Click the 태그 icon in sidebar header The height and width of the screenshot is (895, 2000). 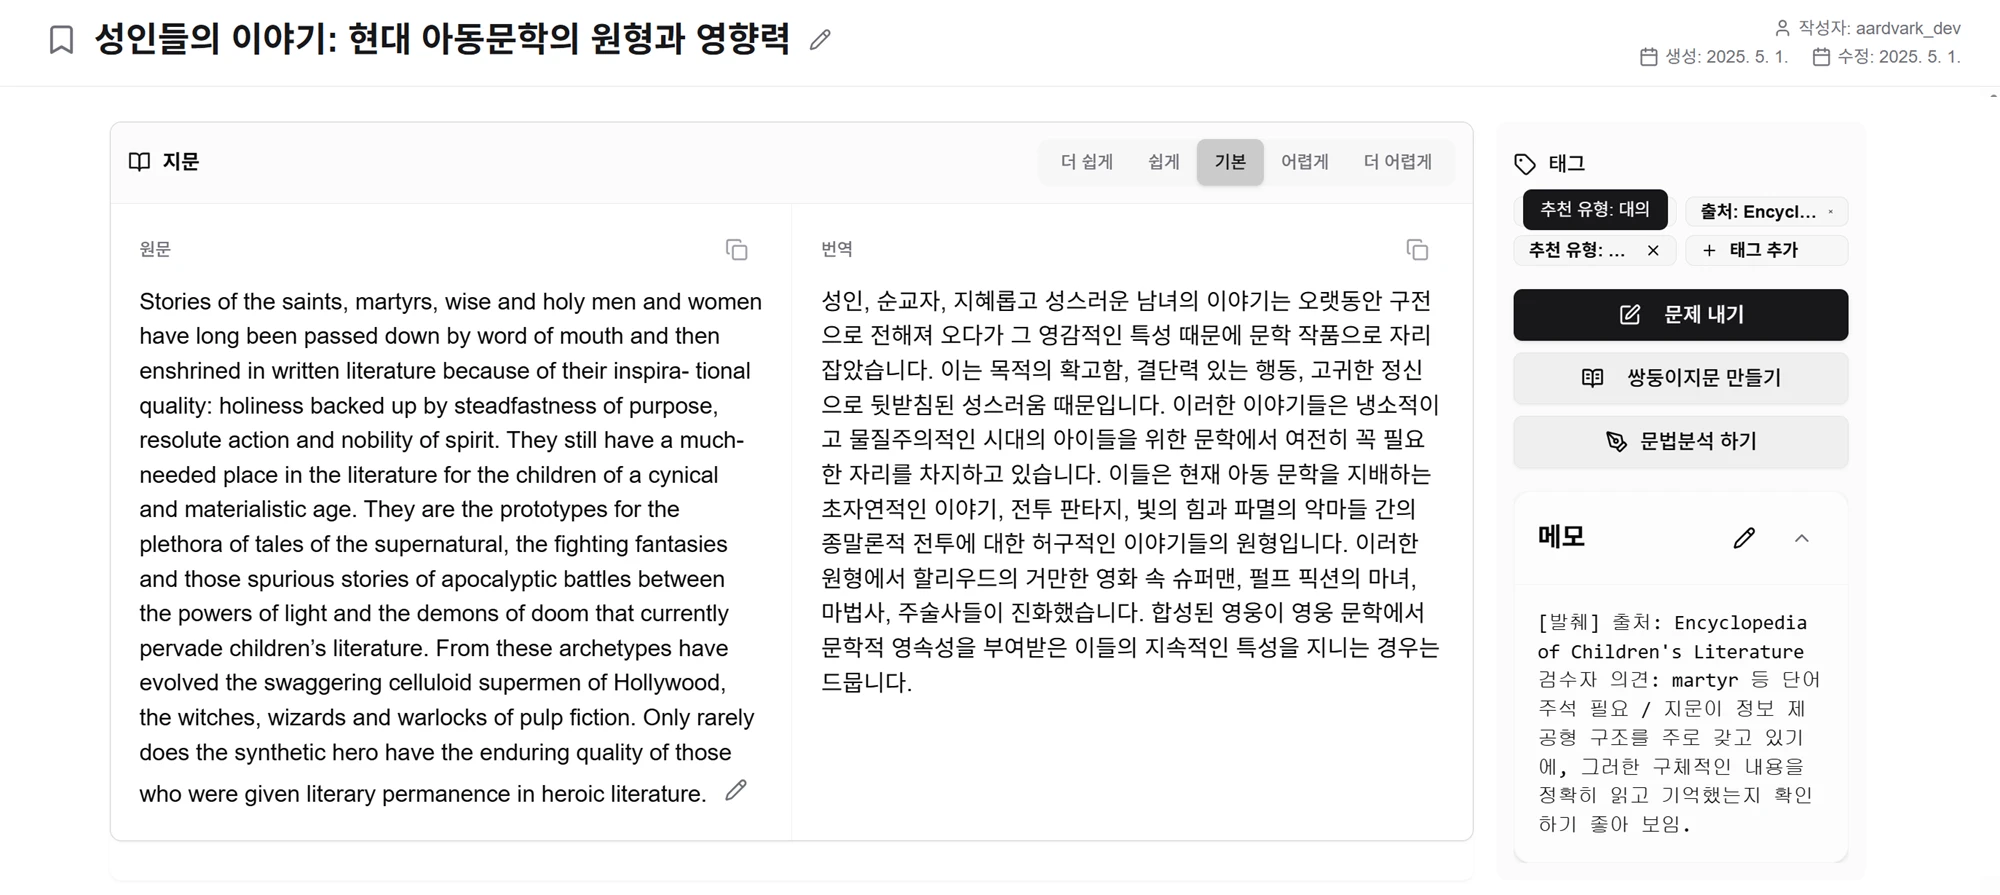click(1525, 164)
